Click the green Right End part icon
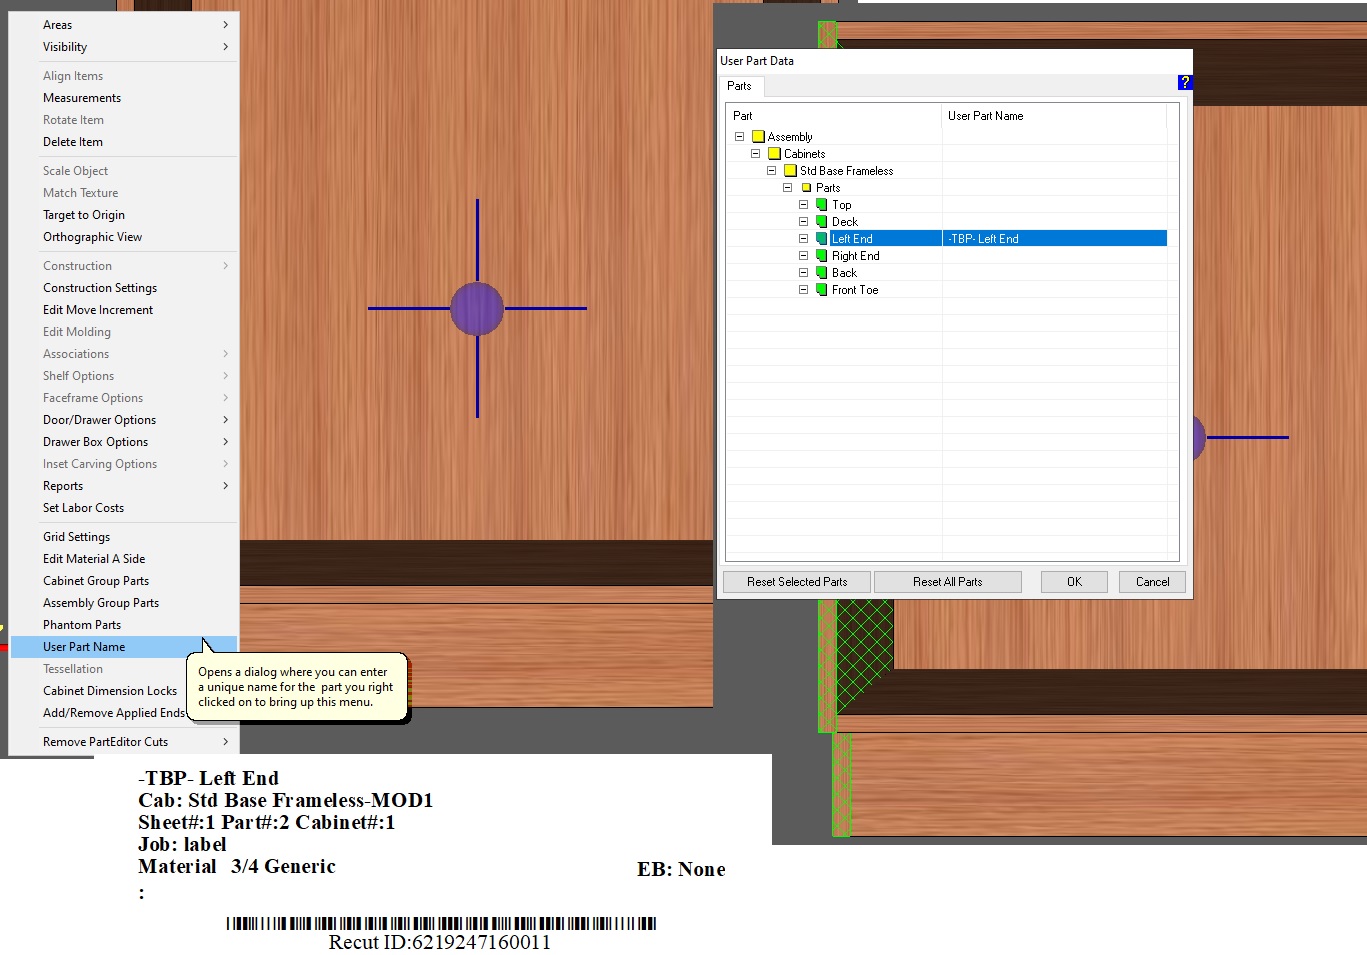The height and width of the screenshot is (955, 1367). point(822,256)
